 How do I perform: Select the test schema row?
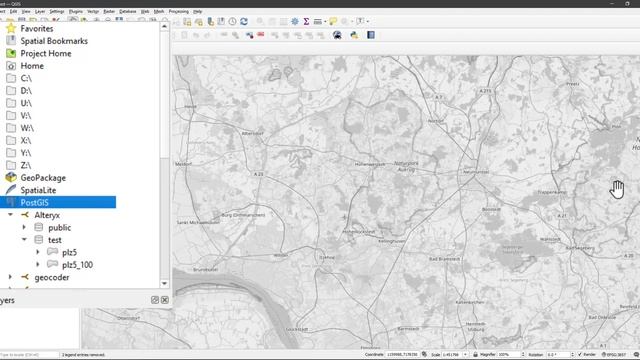55,240
